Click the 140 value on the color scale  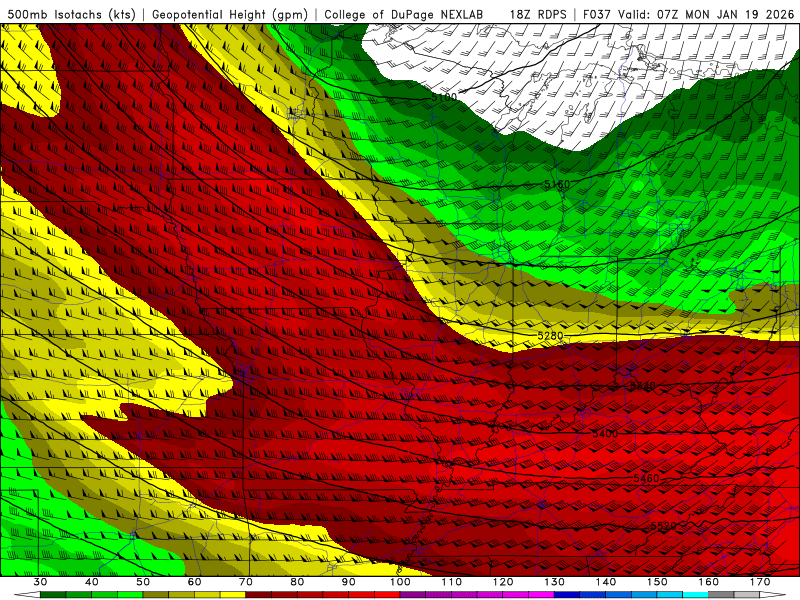(606, 582)
